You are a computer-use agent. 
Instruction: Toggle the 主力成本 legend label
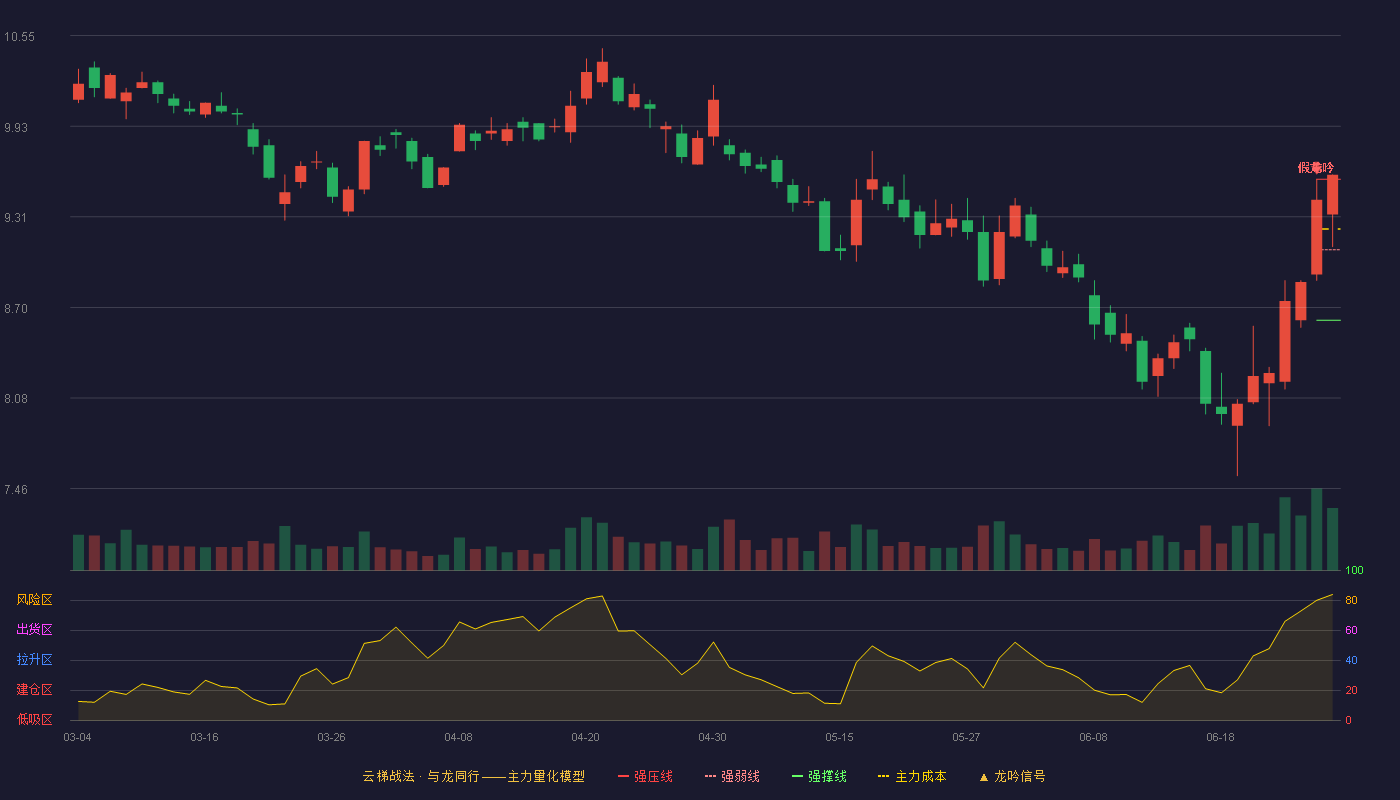(920, 776)
